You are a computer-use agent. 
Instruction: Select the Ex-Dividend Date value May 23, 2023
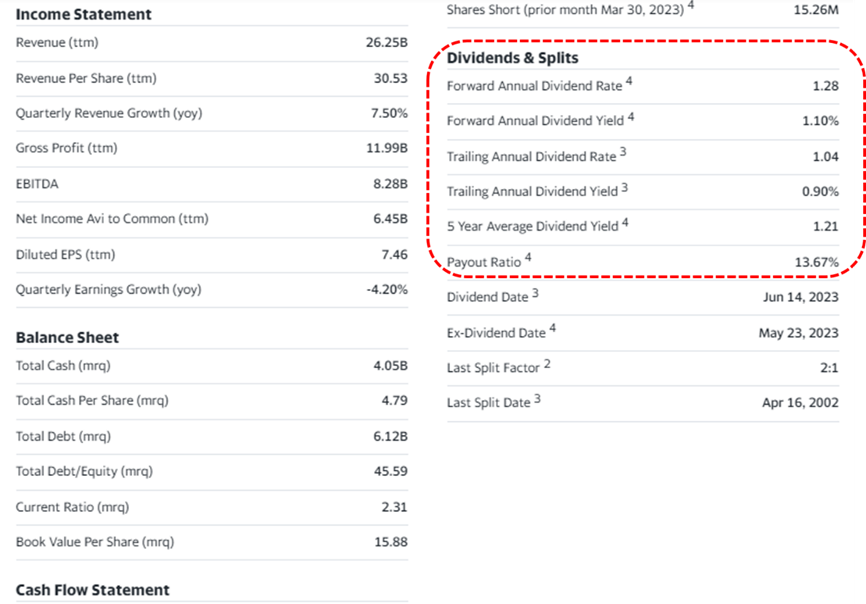coord(798,333)
